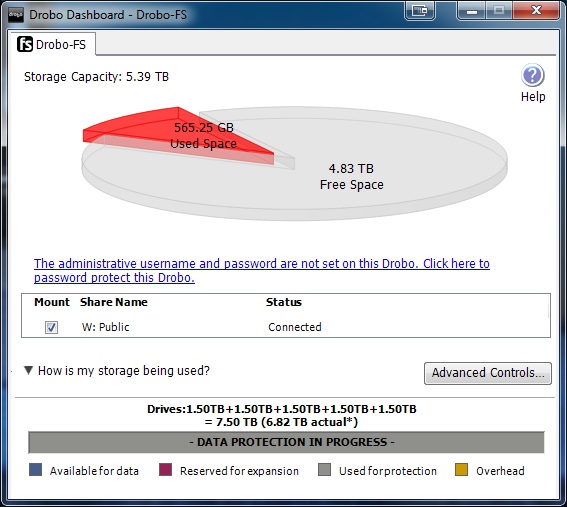Viewport: 567px width, 507px height.
Task: Click the gray Used for protection swatch
Action: coord(324,470)
